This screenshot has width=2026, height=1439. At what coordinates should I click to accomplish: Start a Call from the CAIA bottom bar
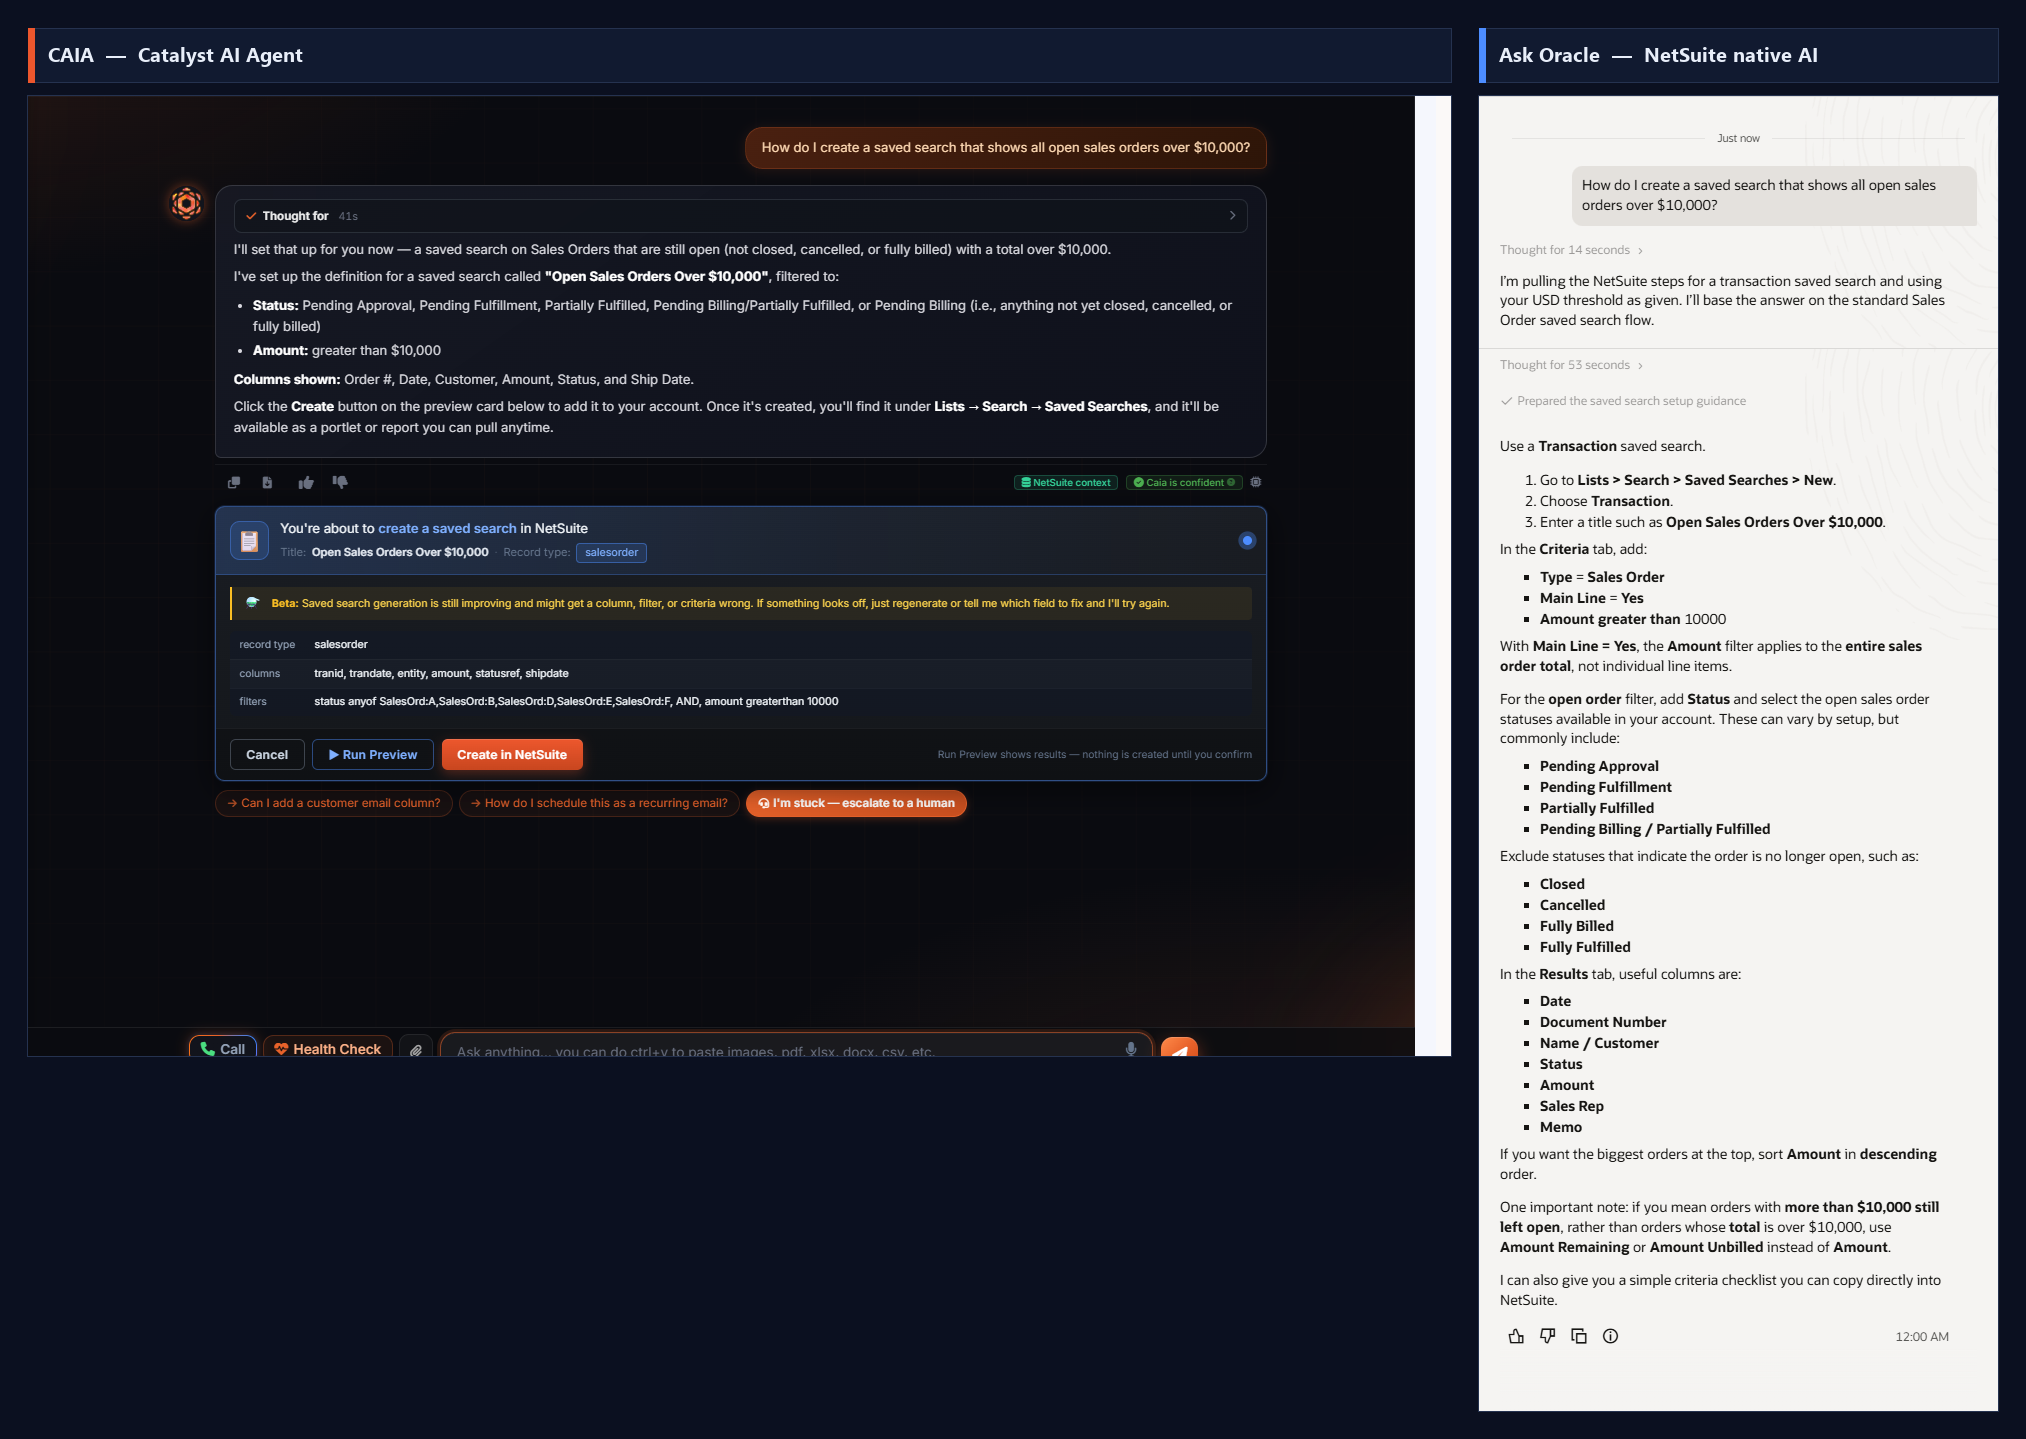223,1048
